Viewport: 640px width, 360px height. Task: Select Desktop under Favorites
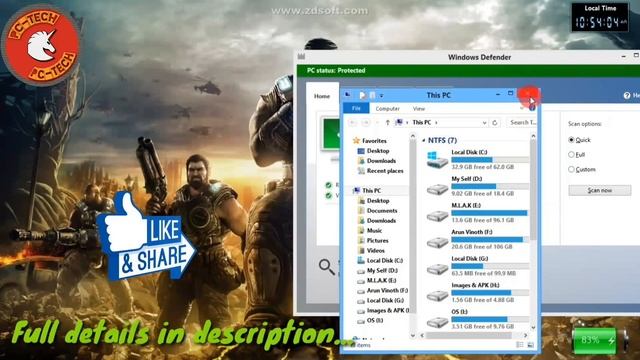click(378, 151)
